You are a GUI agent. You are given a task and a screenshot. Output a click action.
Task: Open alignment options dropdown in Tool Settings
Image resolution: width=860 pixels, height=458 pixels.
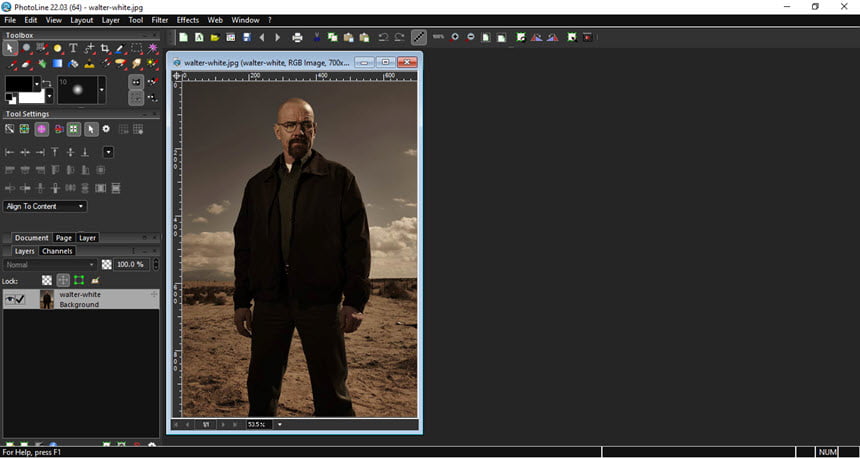coord(109,152)
